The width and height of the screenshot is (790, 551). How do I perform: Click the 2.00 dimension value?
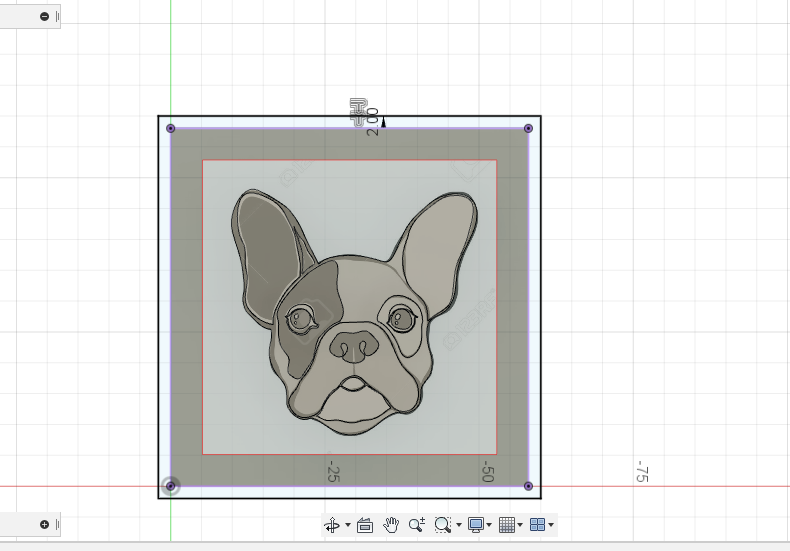click(x=373, y=121)
